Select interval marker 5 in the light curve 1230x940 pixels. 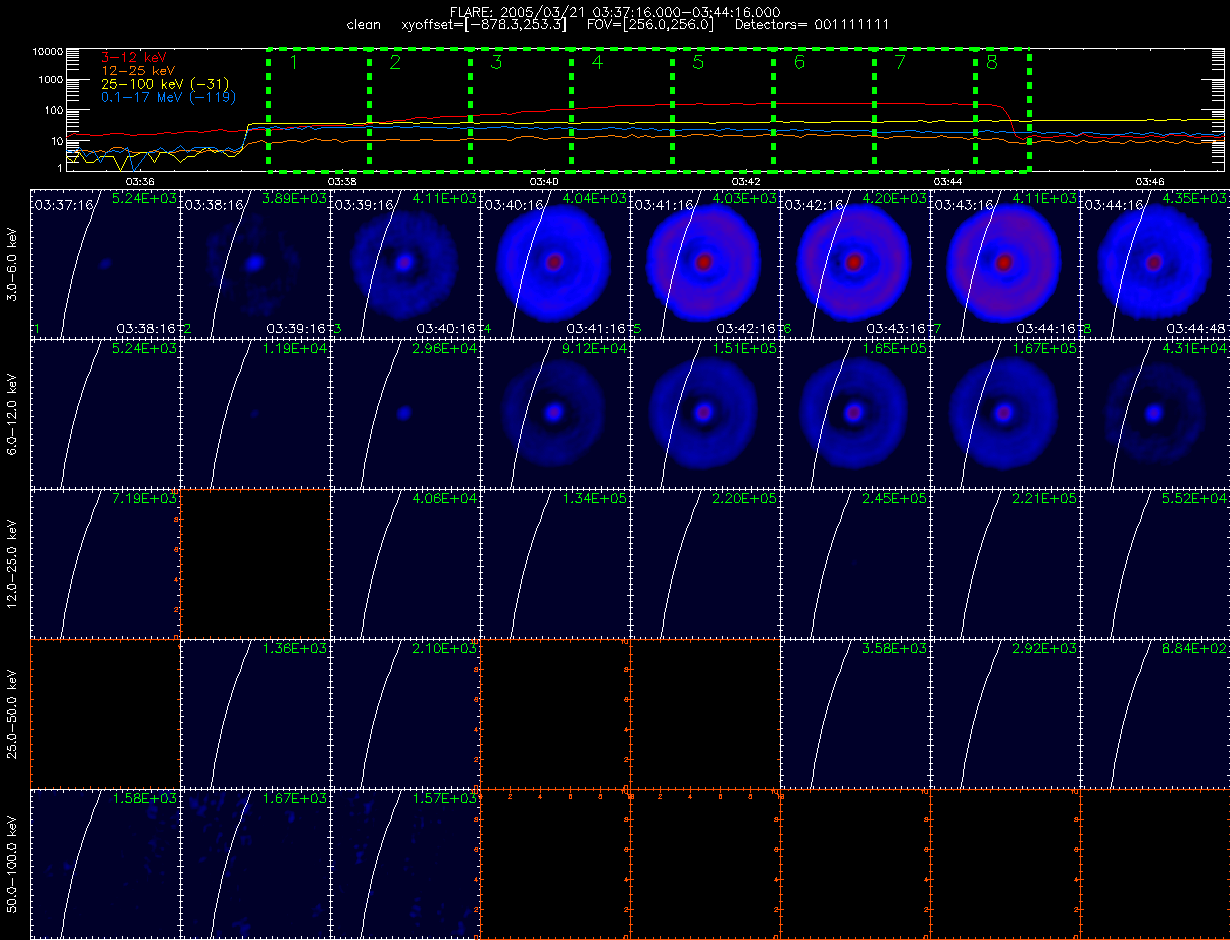click(698, 63)
